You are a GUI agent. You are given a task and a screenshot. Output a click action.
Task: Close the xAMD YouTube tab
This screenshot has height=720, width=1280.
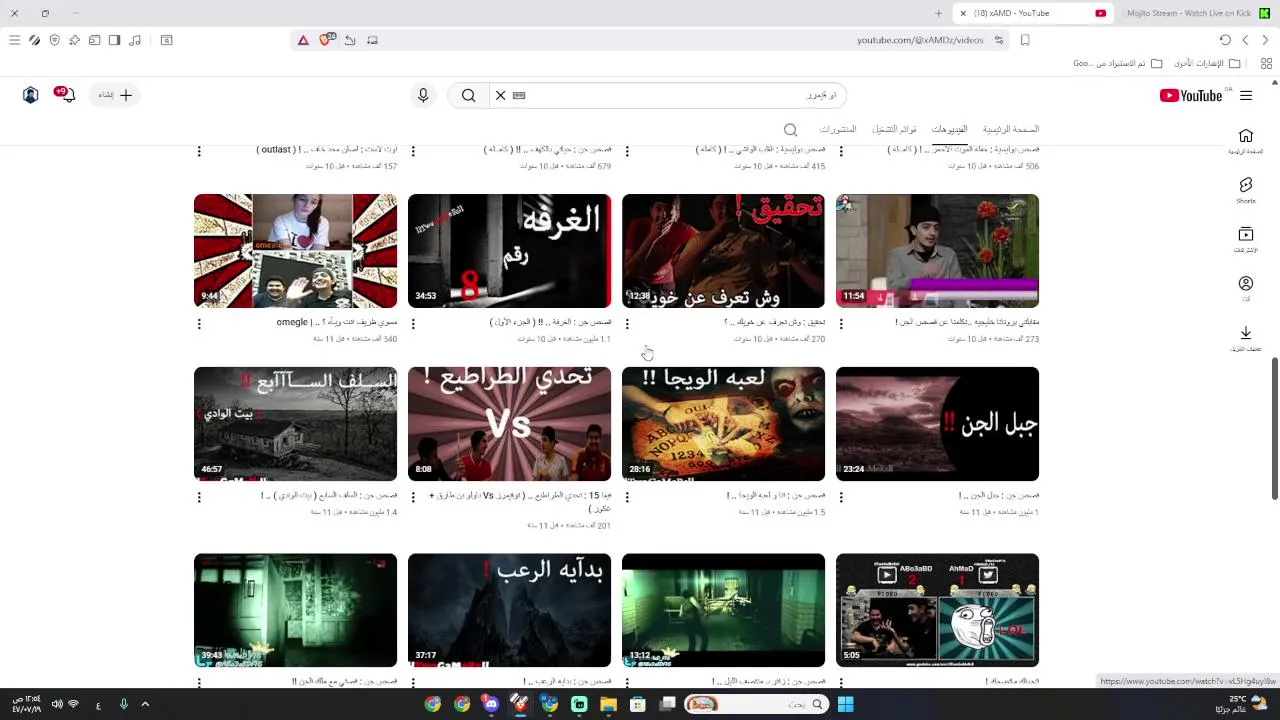click(x=963, y=13)
